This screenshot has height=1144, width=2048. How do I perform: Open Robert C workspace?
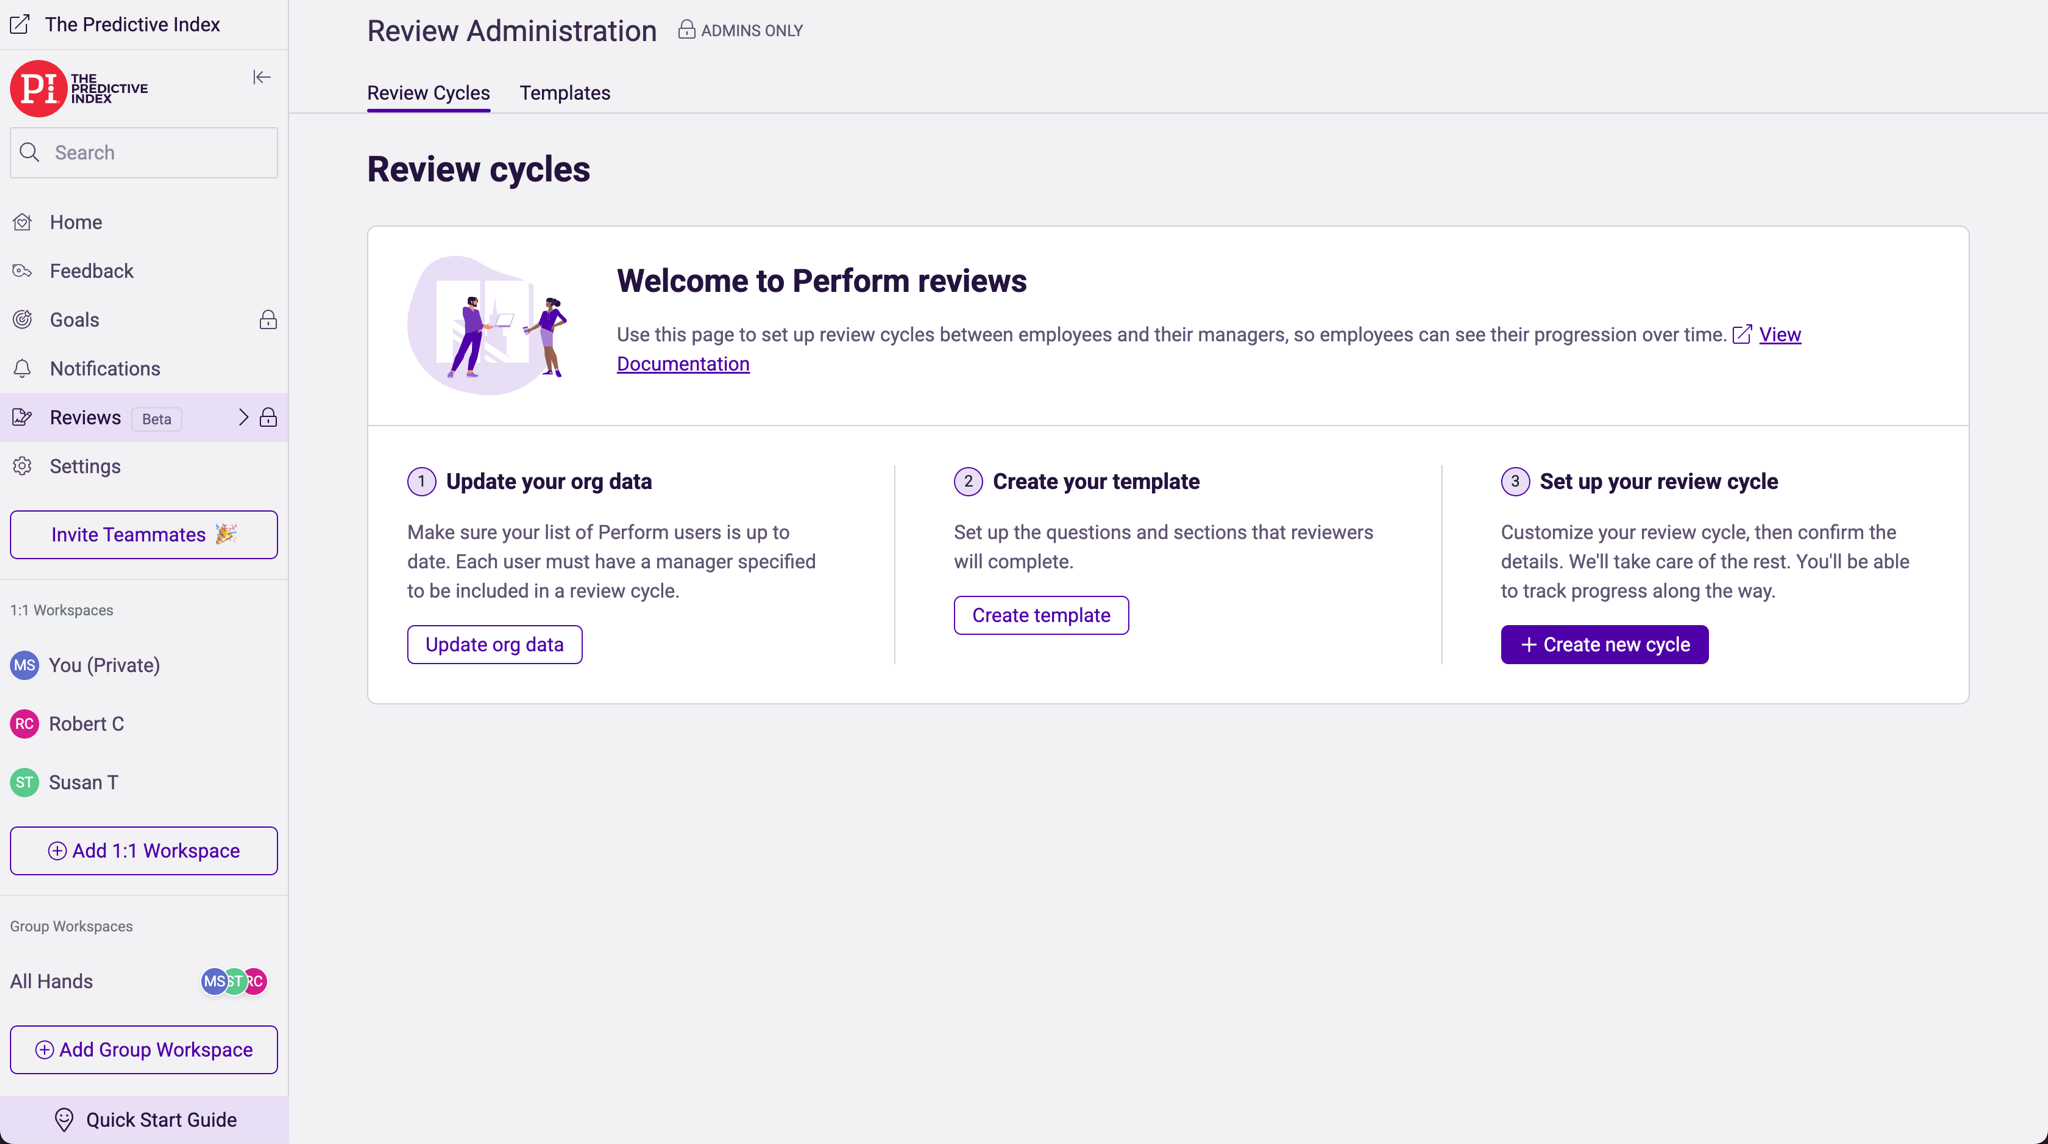[x=86, y=724]
